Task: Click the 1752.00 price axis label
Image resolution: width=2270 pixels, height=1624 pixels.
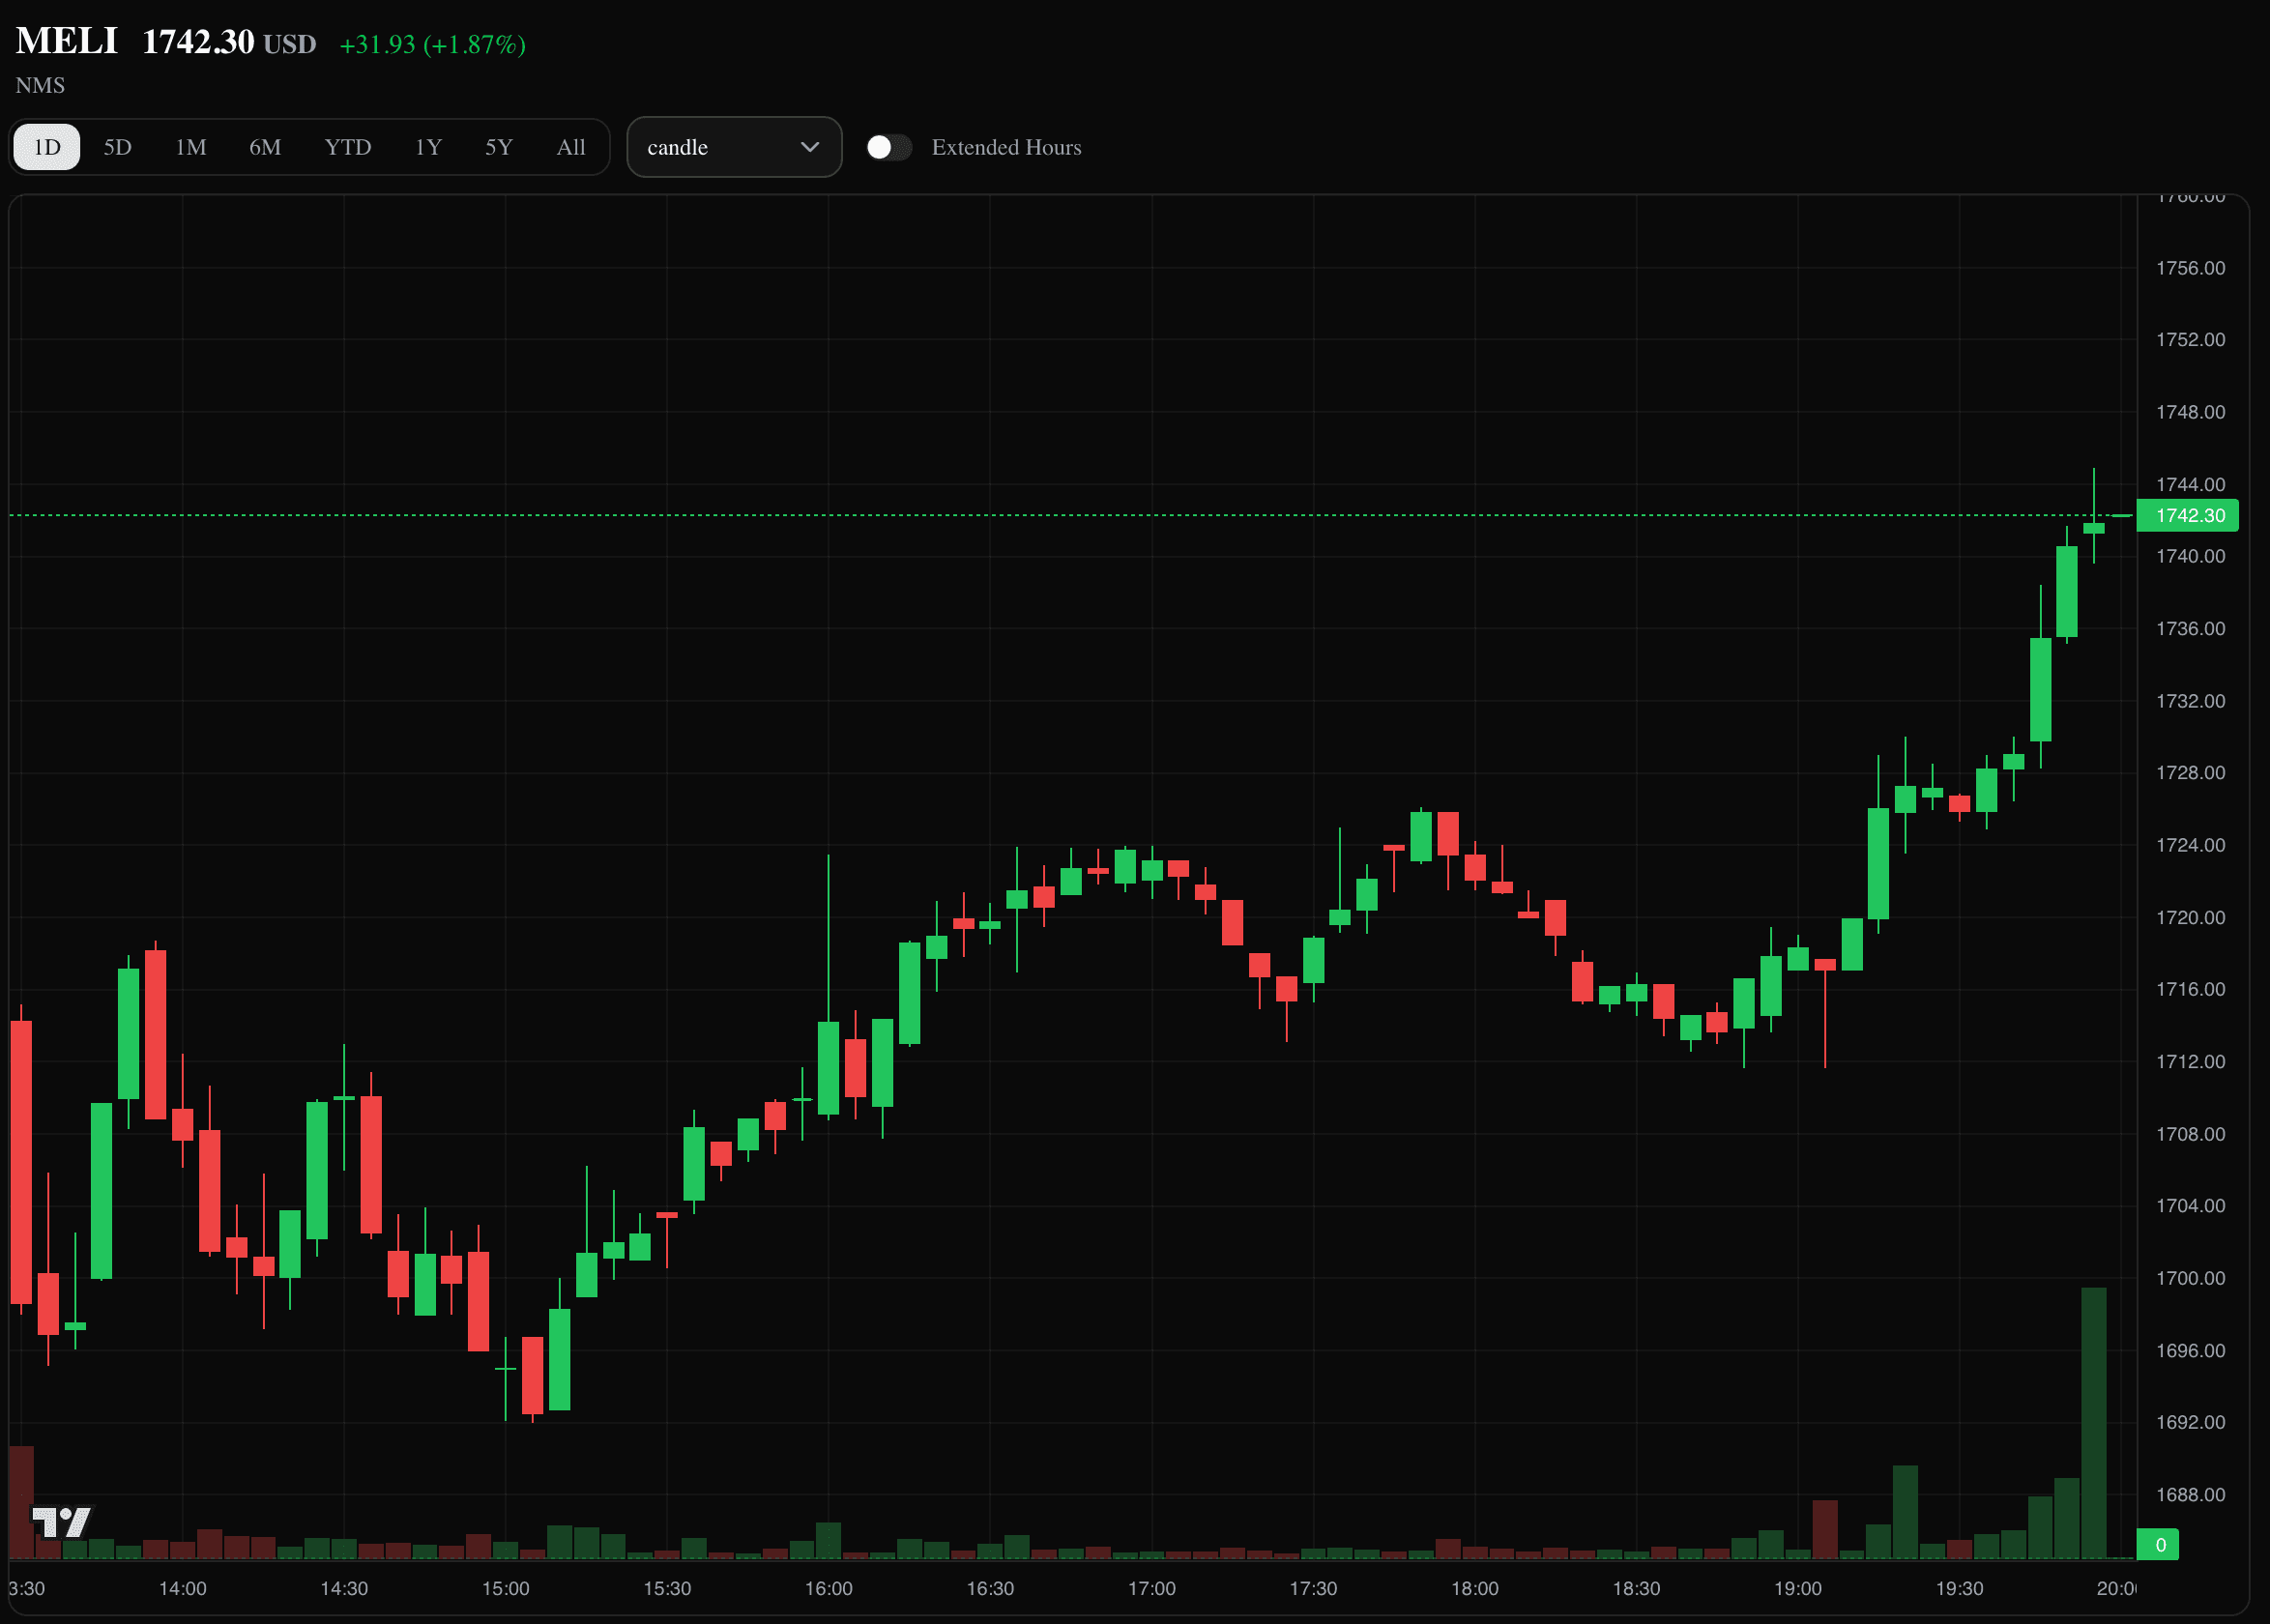Action: pos(2191,340)
